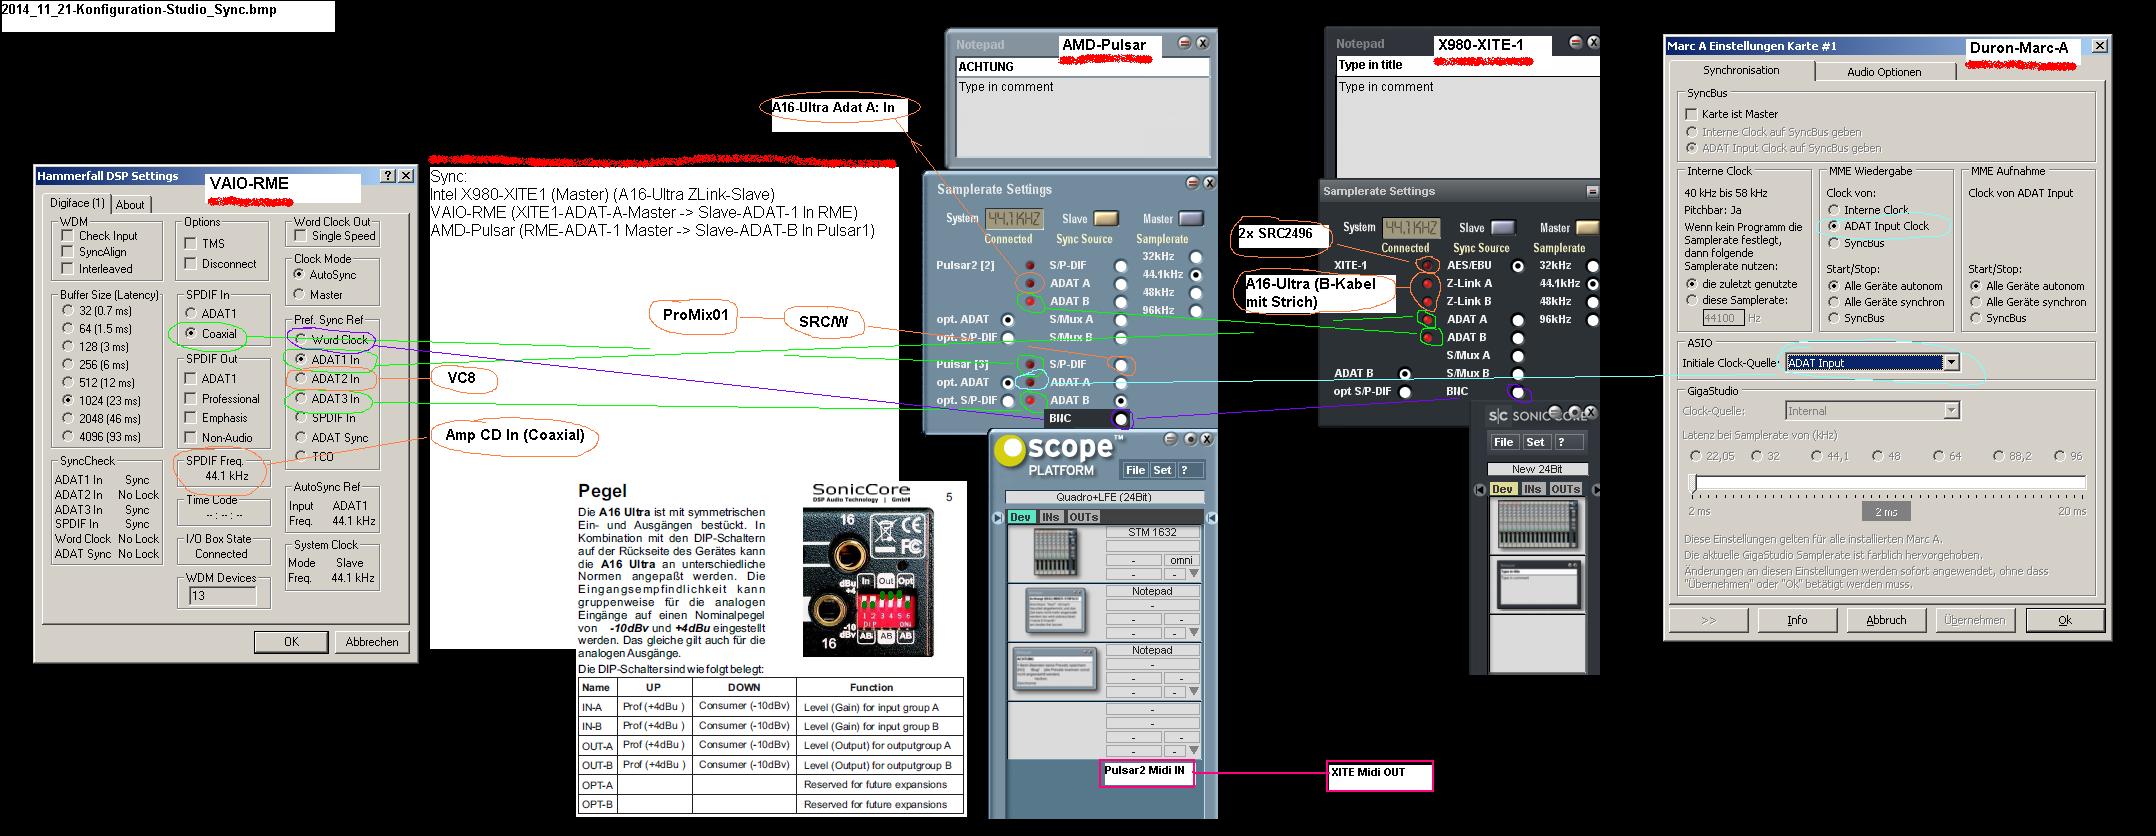The height and width of the screenshot is (836, 2156).
Task: Click the Slave button in XITE-1 Samplerate Settings
Action: pyautogui.click(x=1503, y=228)
